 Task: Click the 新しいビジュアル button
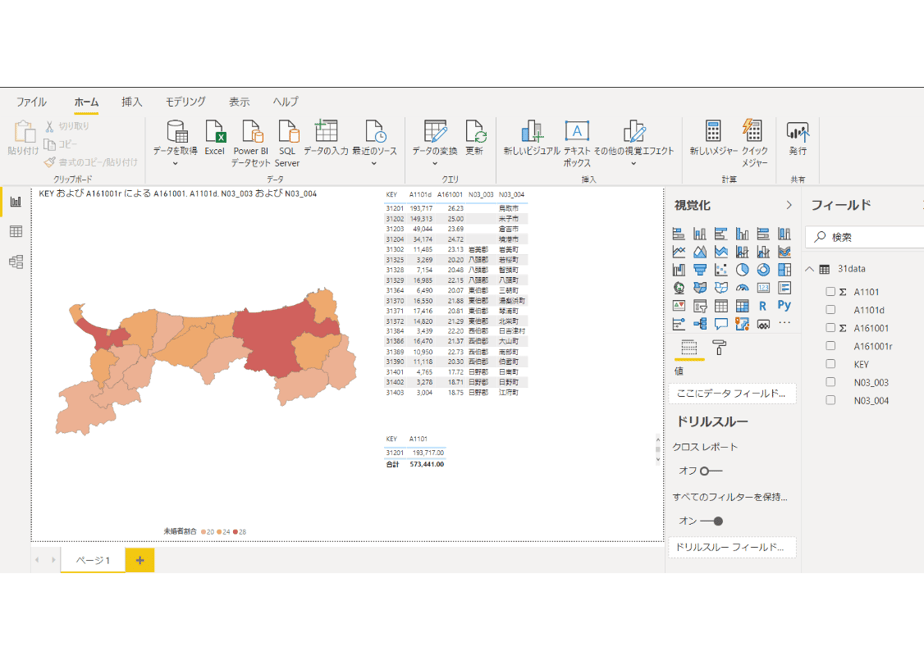pyautogui.click(x=532, y=138)
